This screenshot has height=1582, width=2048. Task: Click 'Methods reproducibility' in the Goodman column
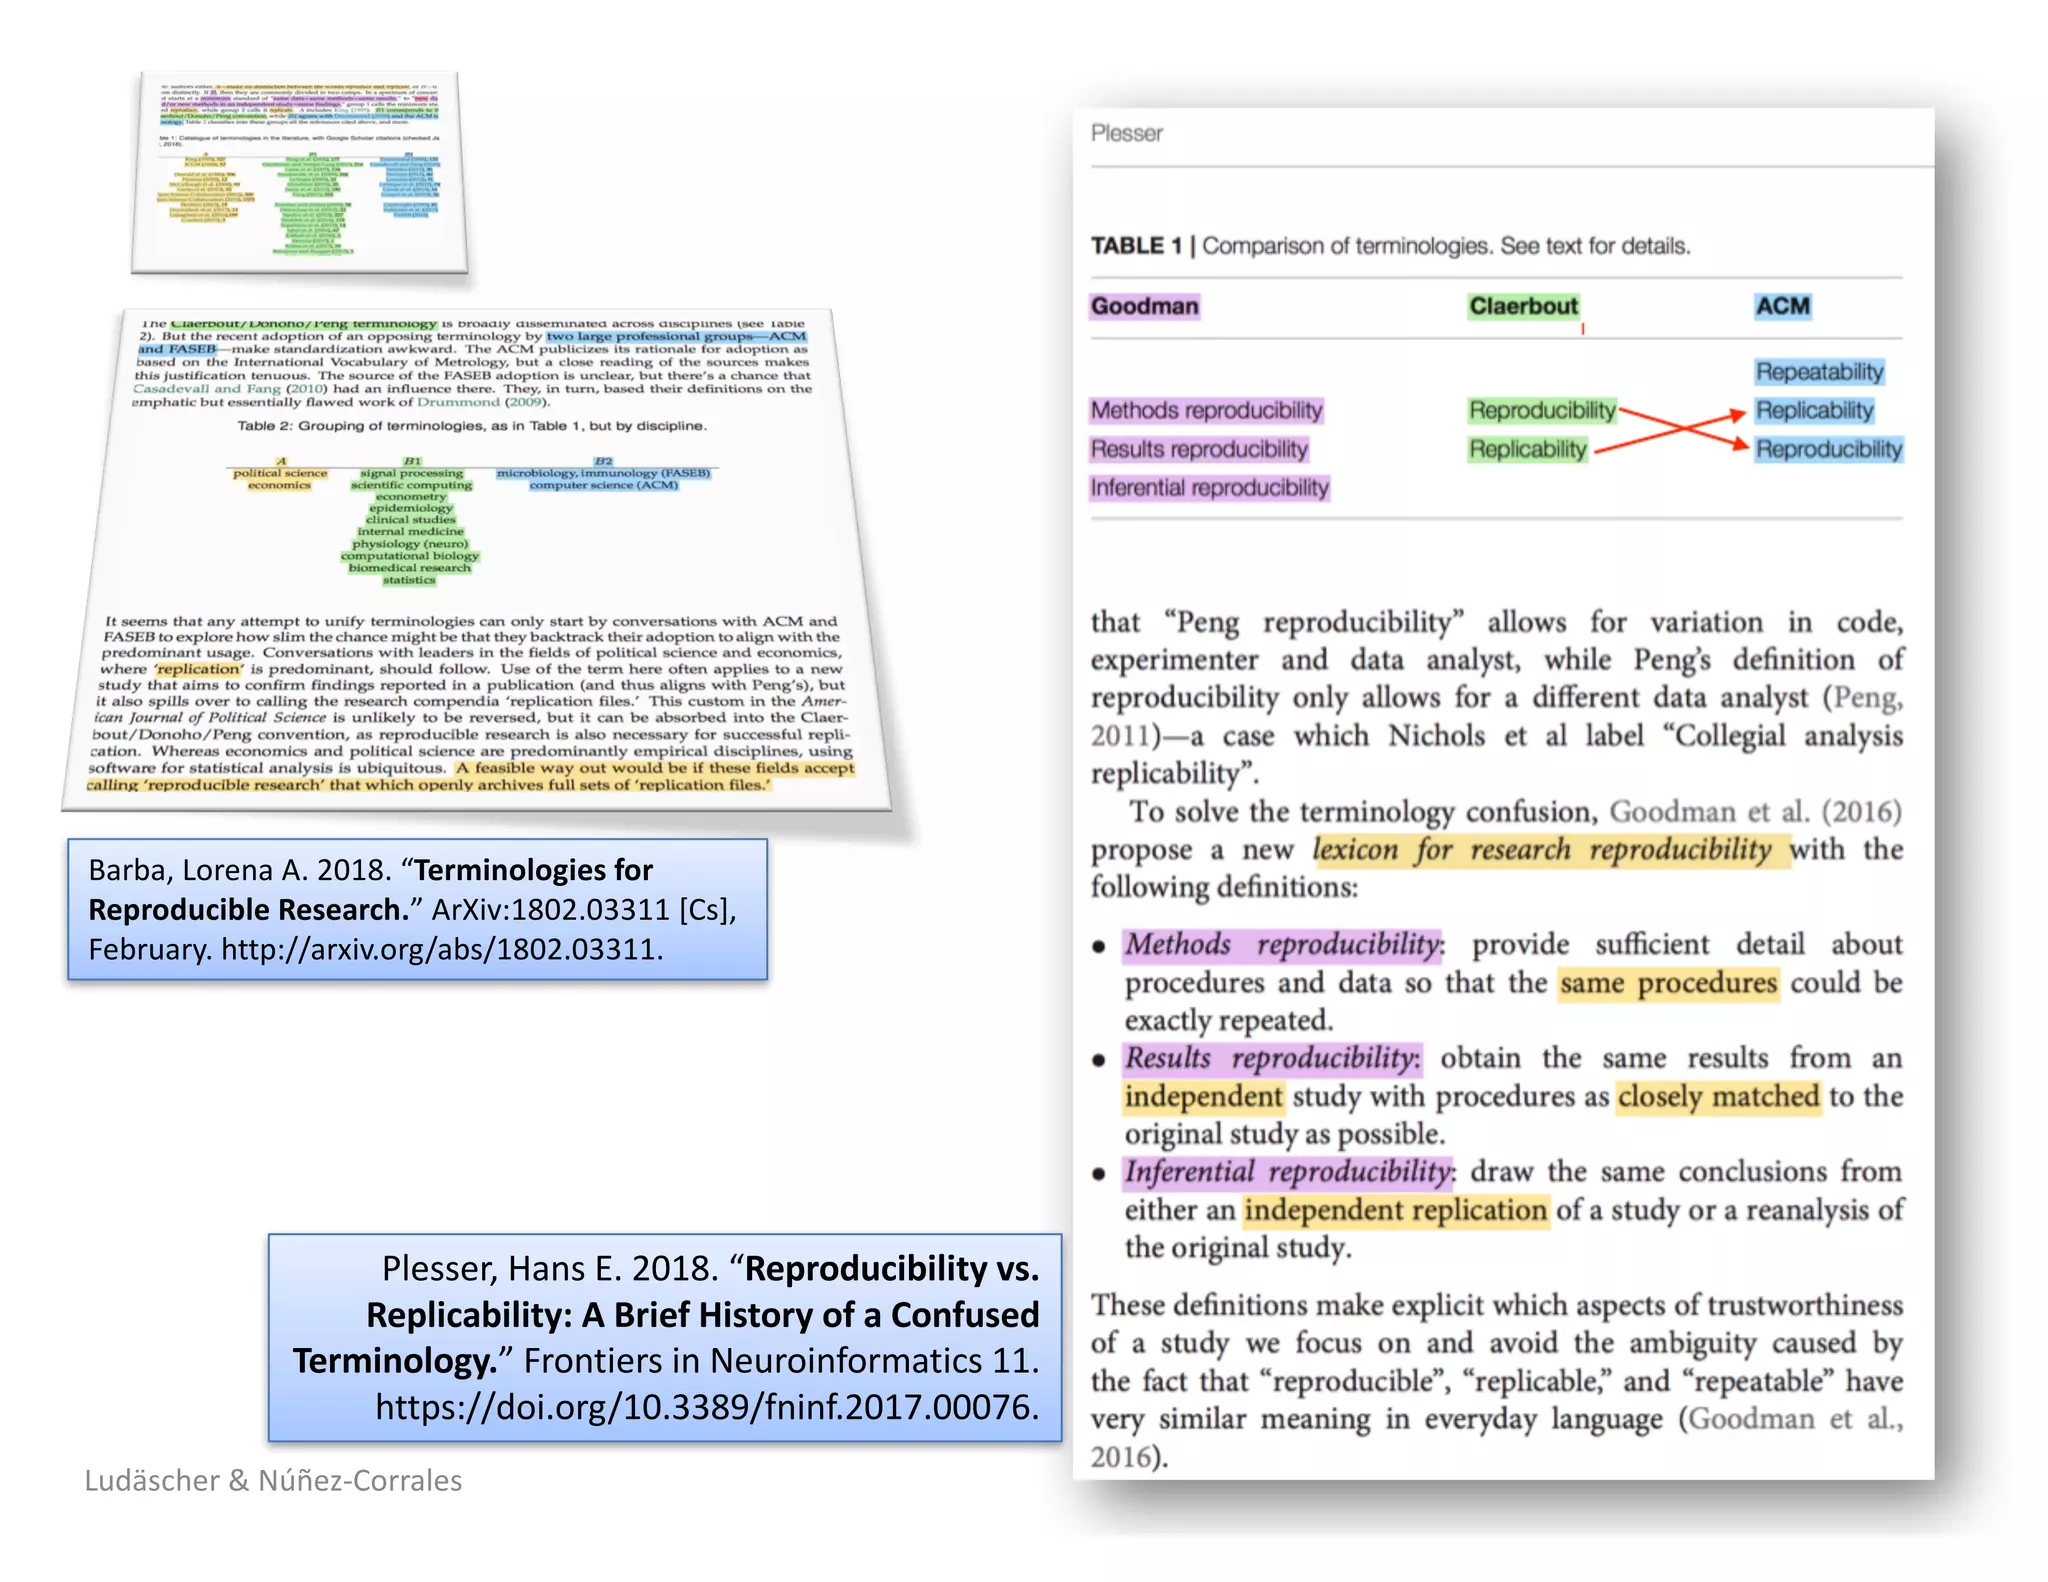coord(1207,411)
